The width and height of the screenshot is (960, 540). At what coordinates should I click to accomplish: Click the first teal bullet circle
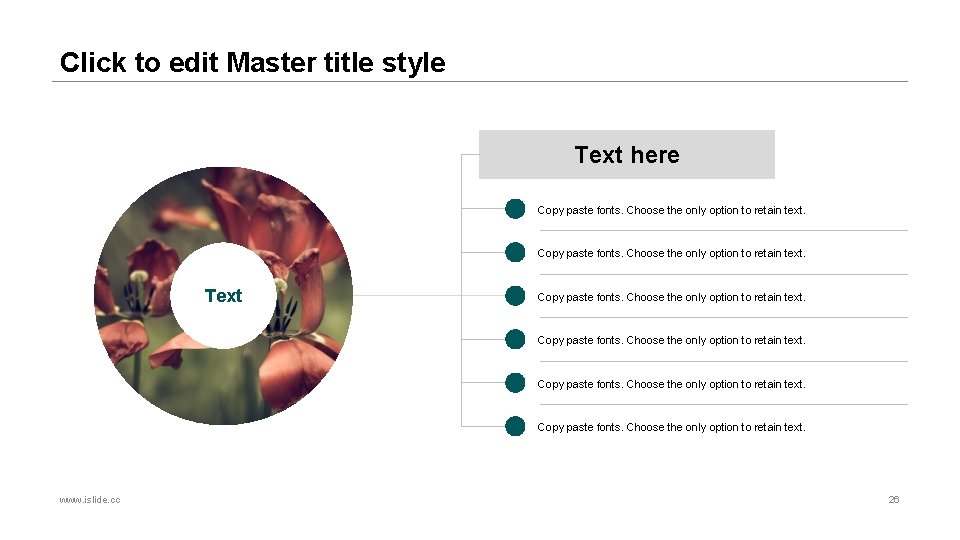515,209
